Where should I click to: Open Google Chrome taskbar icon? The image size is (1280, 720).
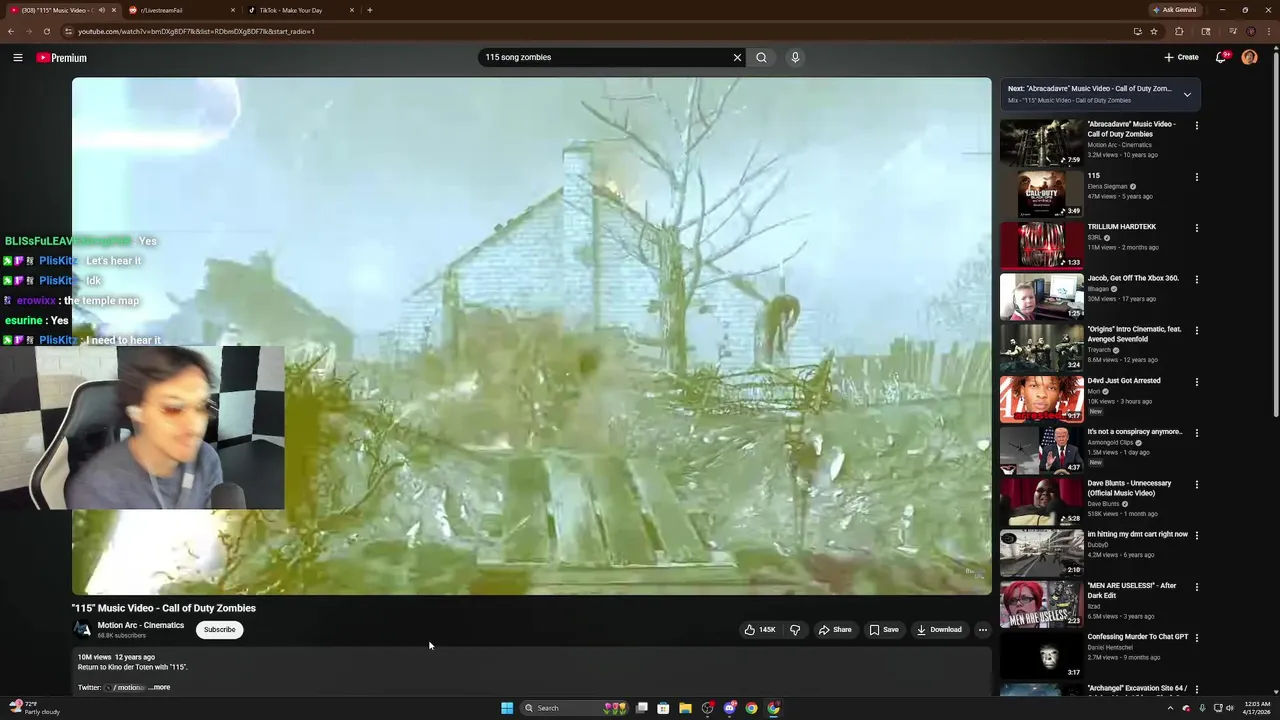[x=751, y=708]
